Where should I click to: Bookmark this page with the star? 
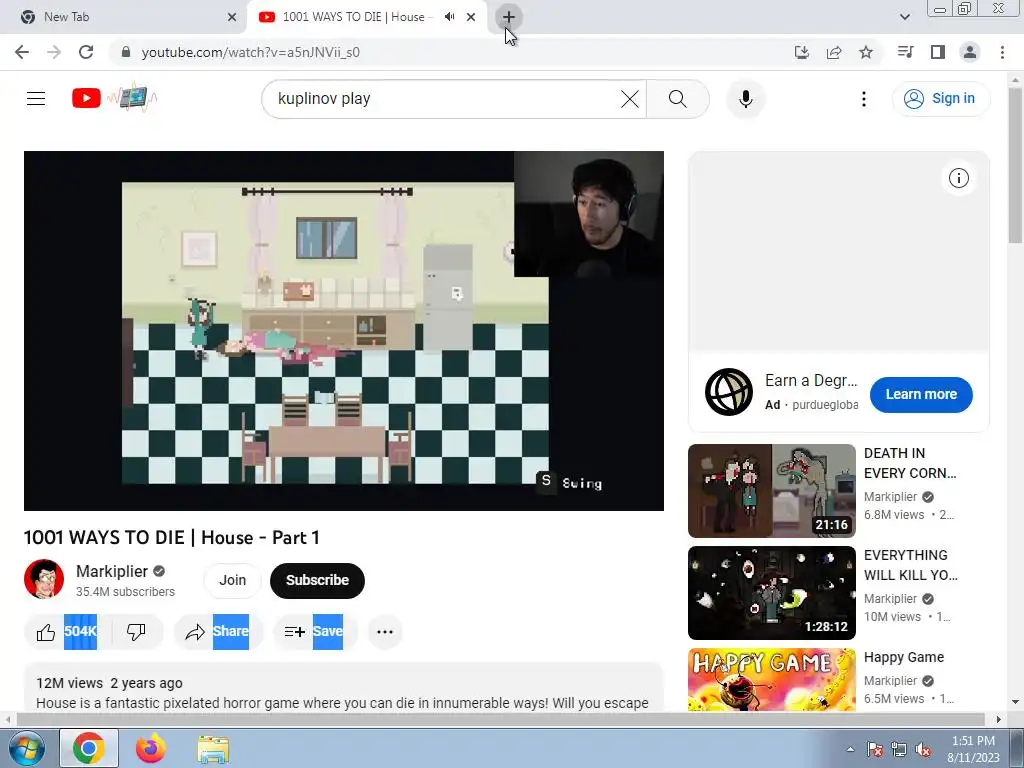tap(866, 52)
